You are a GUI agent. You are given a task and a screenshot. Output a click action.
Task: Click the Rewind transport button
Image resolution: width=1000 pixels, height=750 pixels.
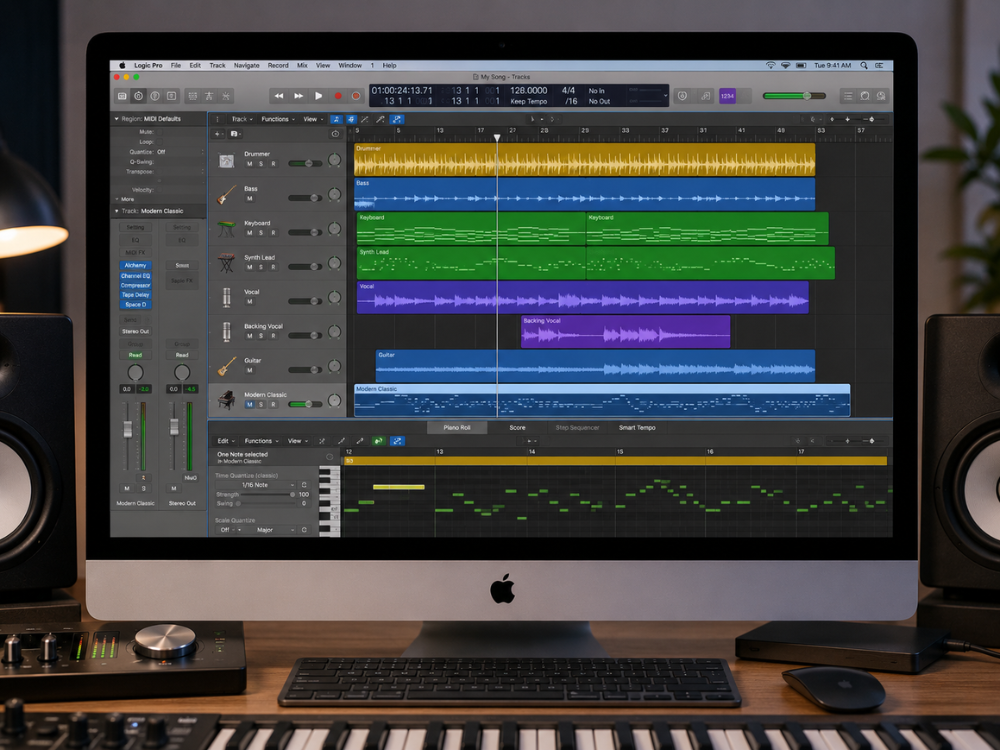pos(279,96)
